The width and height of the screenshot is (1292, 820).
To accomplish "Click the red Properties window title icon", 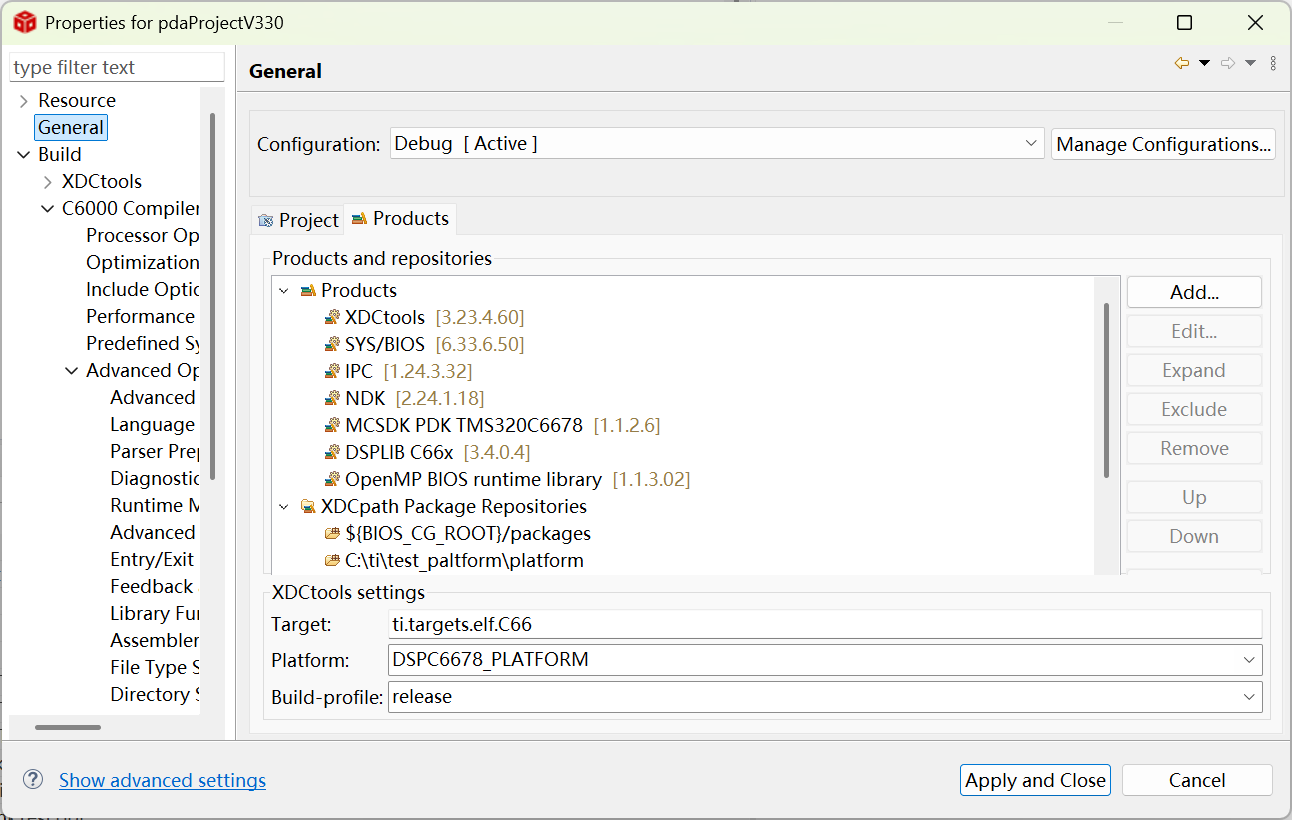I will click(x=24, y=22).
